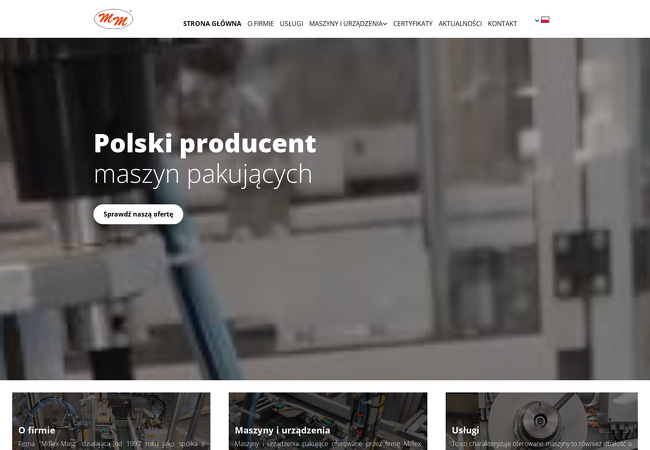Screen dimensions: 650x450
Task: Select the Polish flag language icon
Action: click(x=545, y=19)
